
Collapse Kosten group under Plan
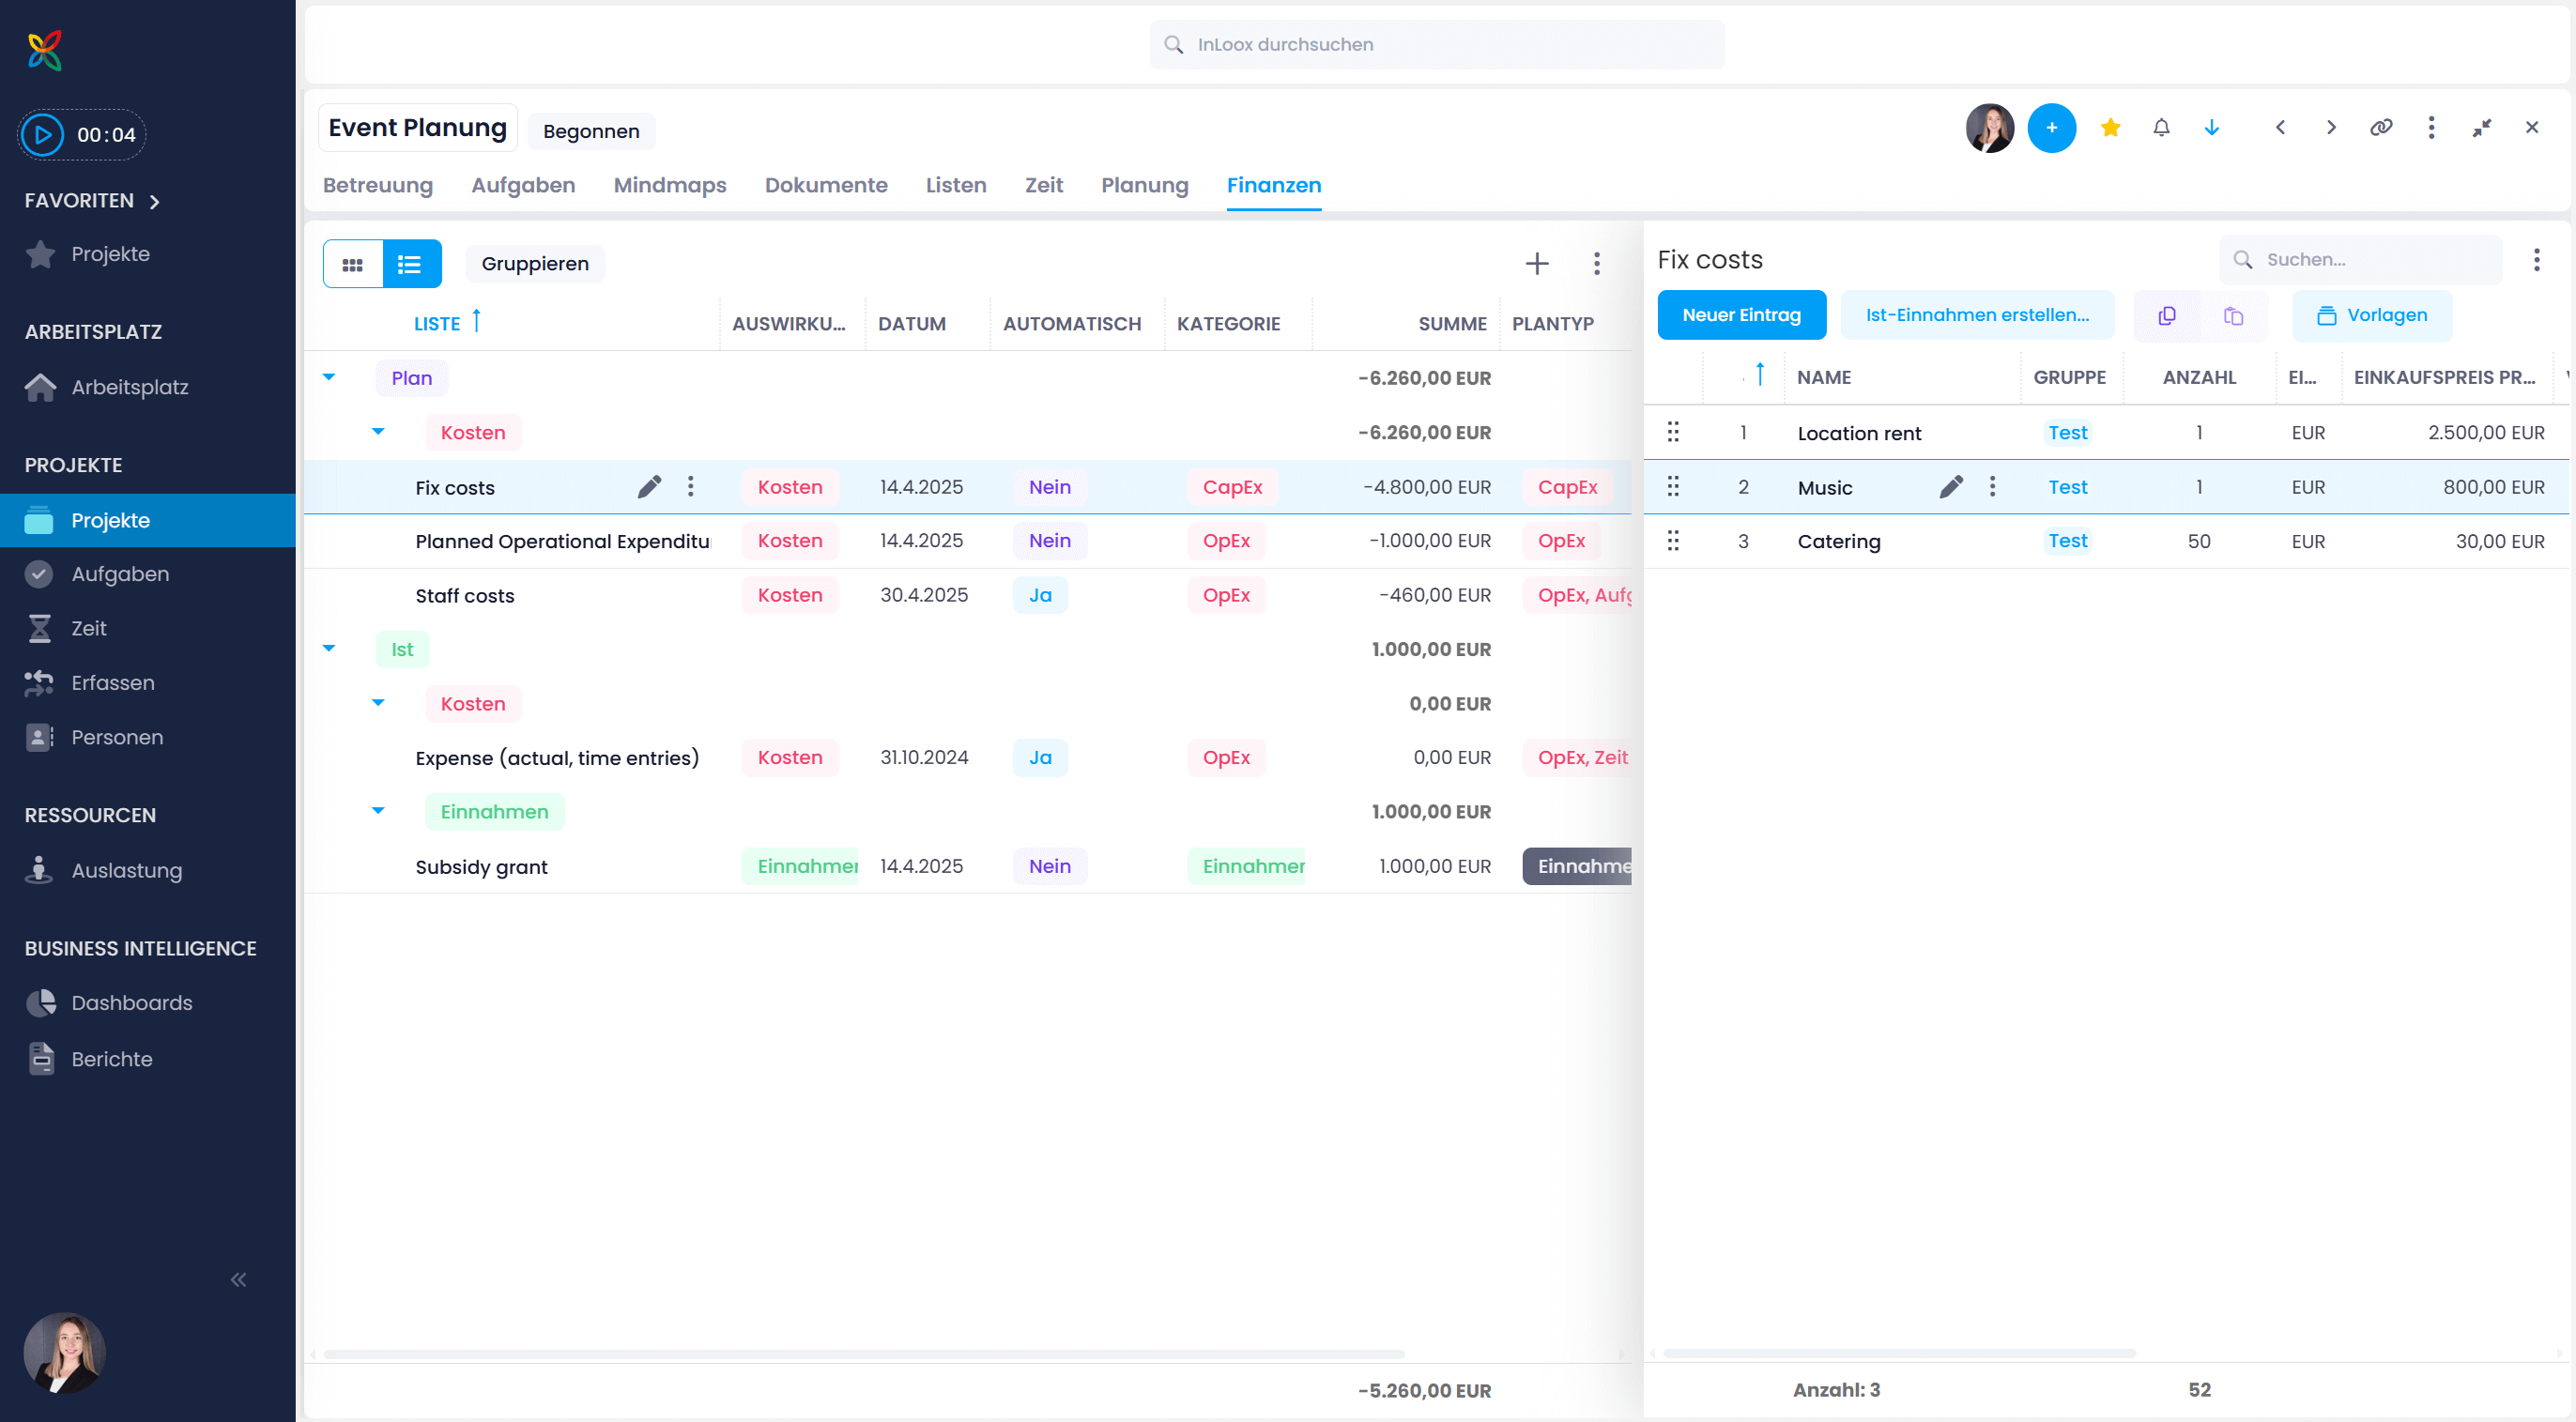click(378, 432)
